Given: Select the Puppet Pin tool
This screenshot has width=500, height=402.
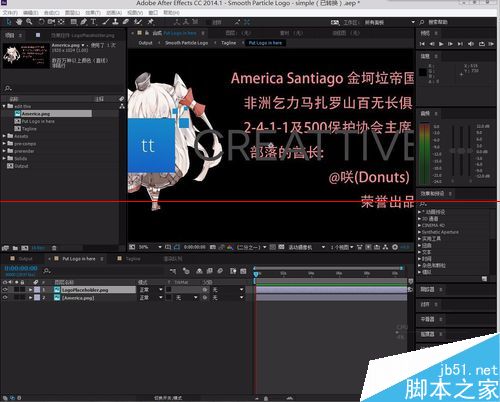Looking at the screenshot, I should (151, 22).
